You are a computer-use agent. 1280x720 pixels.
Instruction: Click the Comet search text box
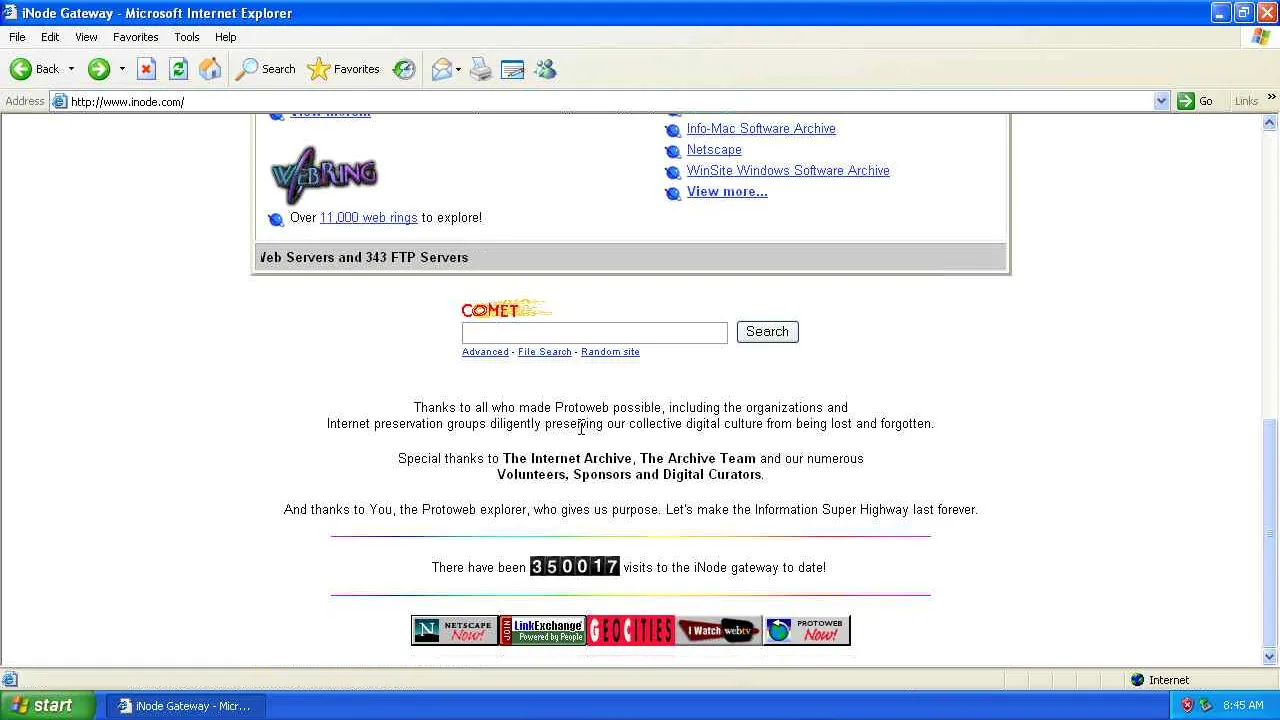click(595, 332)
